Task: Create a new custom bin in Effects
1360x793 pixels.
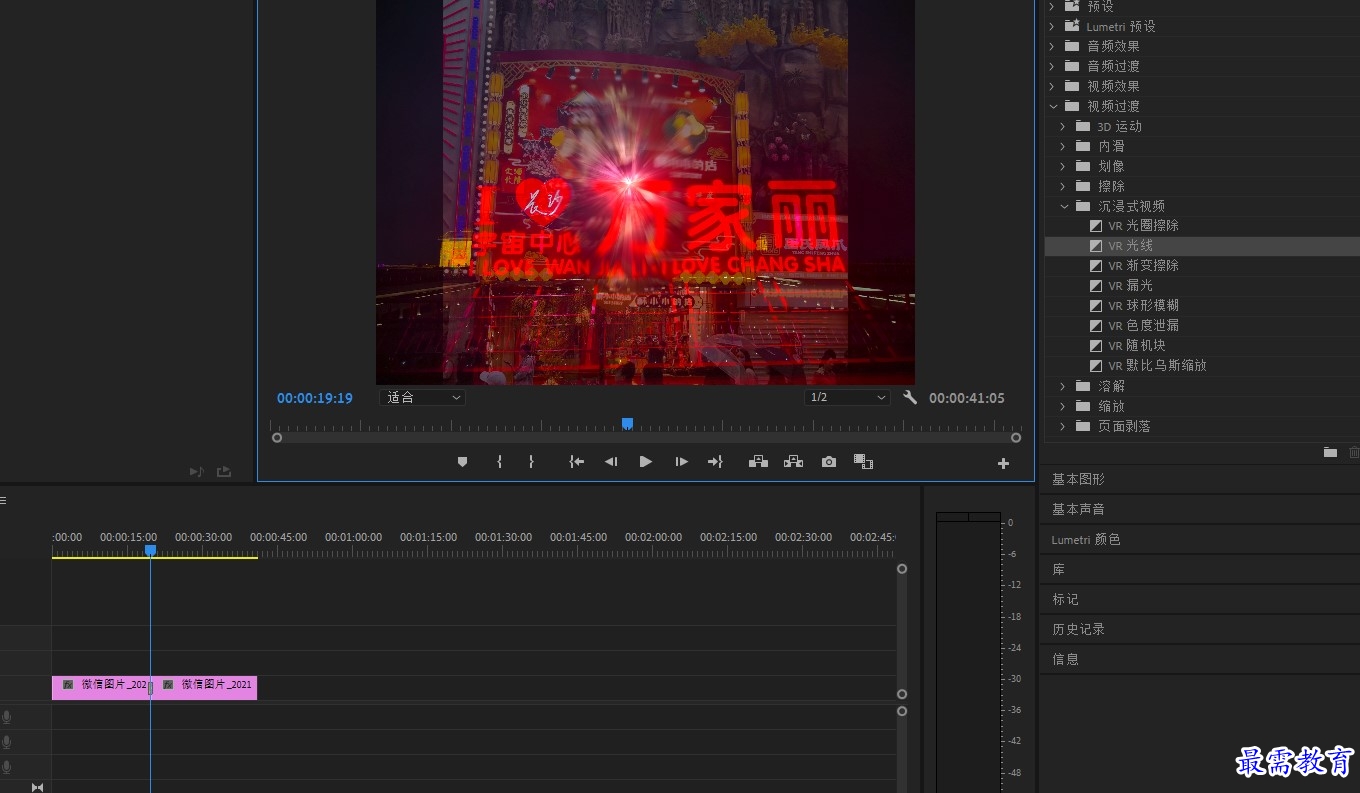Action: [1330, 452]
